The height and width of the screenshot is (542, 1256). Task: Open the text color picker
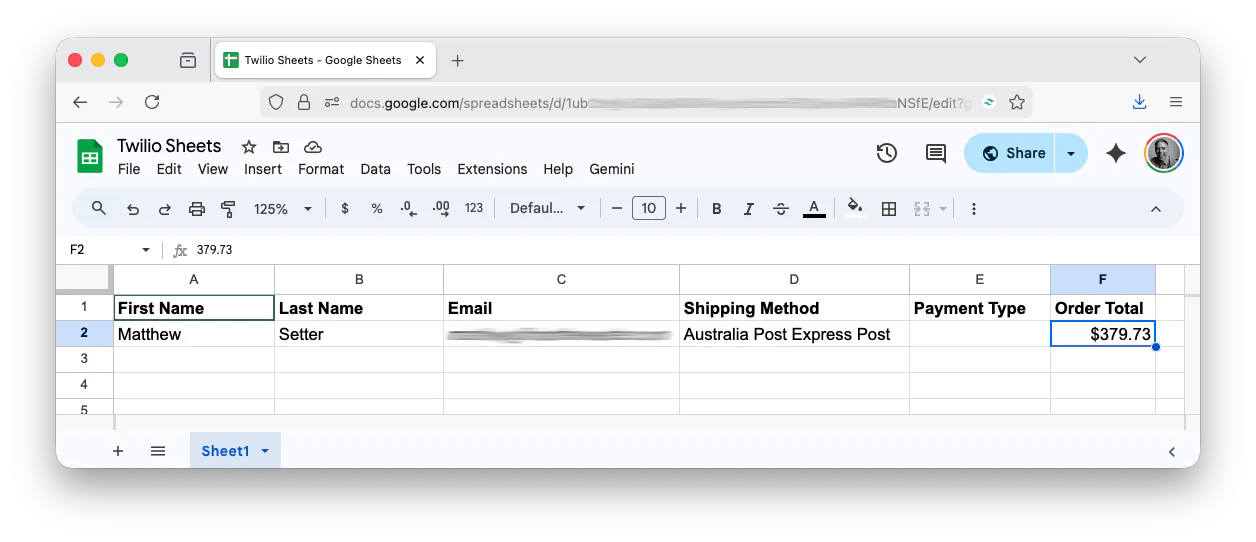tap(814, 208)
